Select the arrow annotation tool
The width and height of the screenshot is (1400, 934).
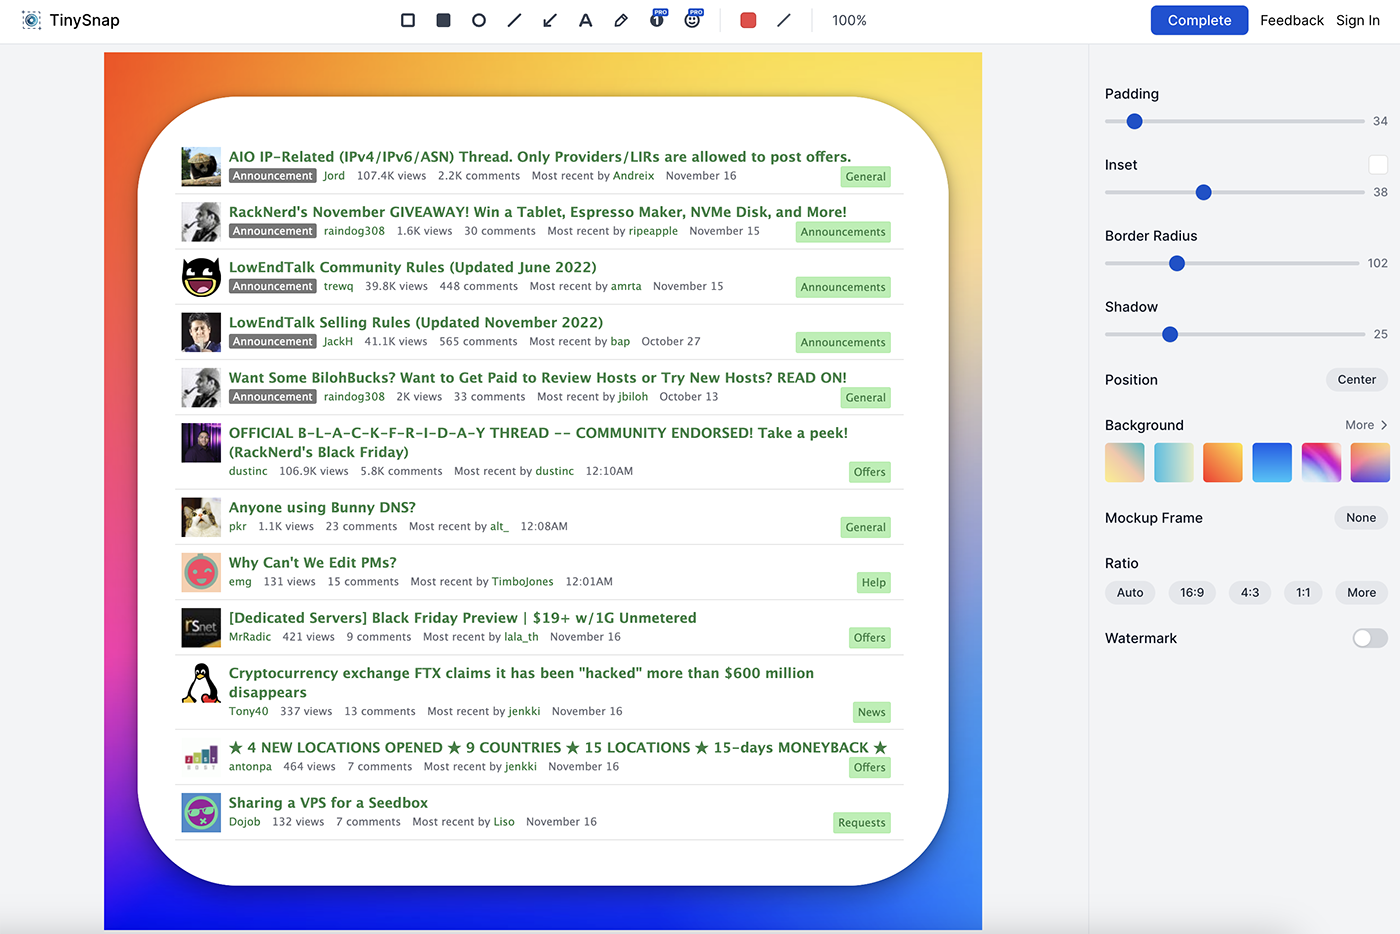550,20
